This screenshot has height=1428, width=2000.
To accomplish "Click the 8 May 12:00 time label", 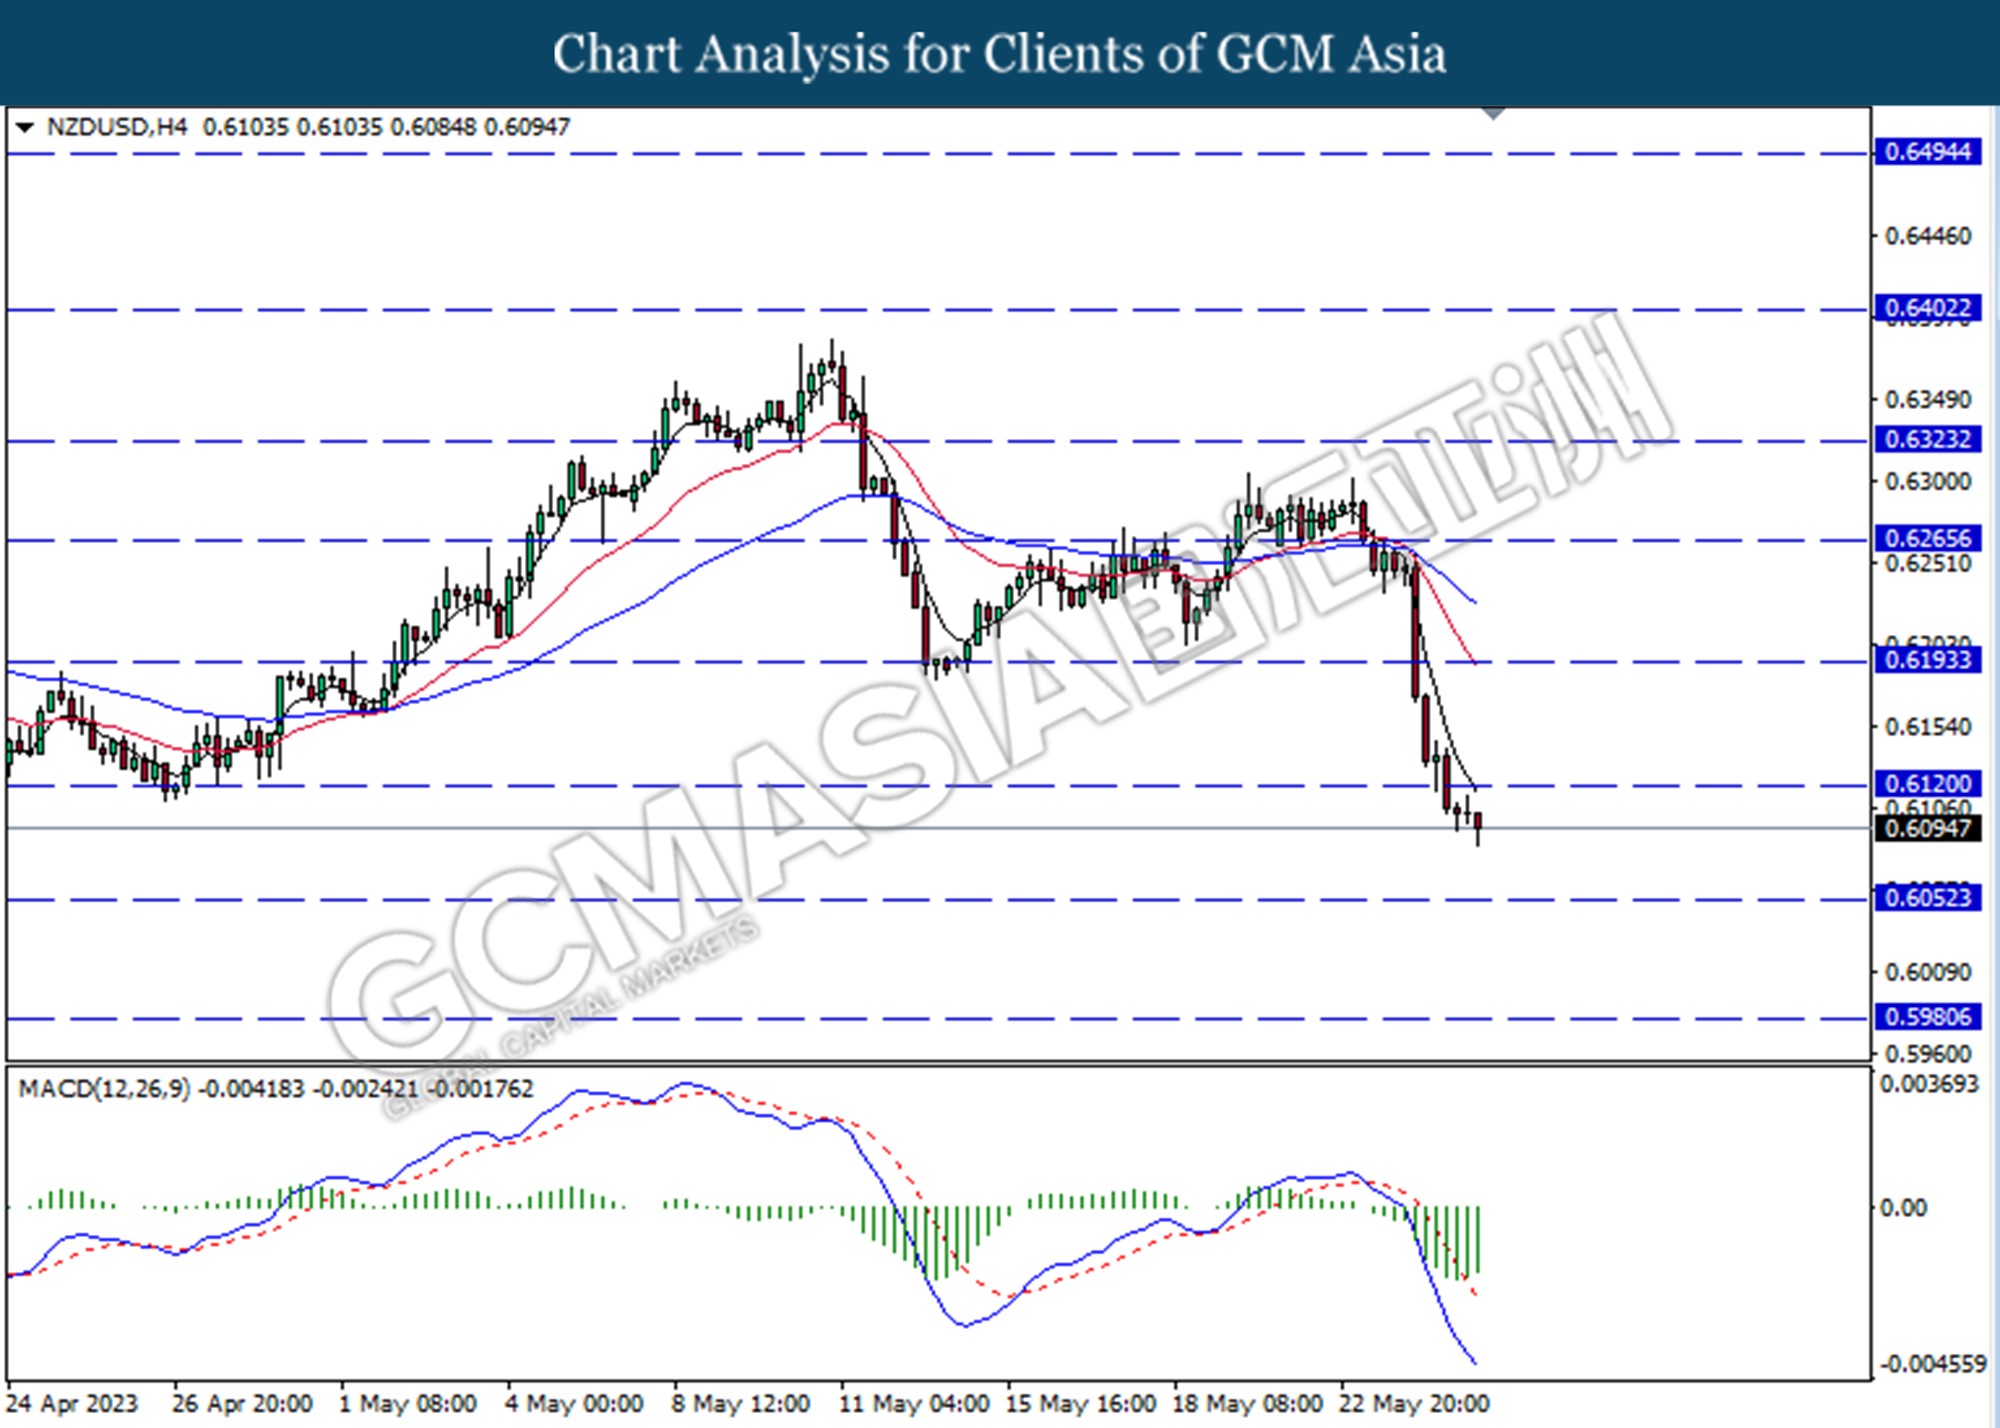I will [x=741, y=1404].
